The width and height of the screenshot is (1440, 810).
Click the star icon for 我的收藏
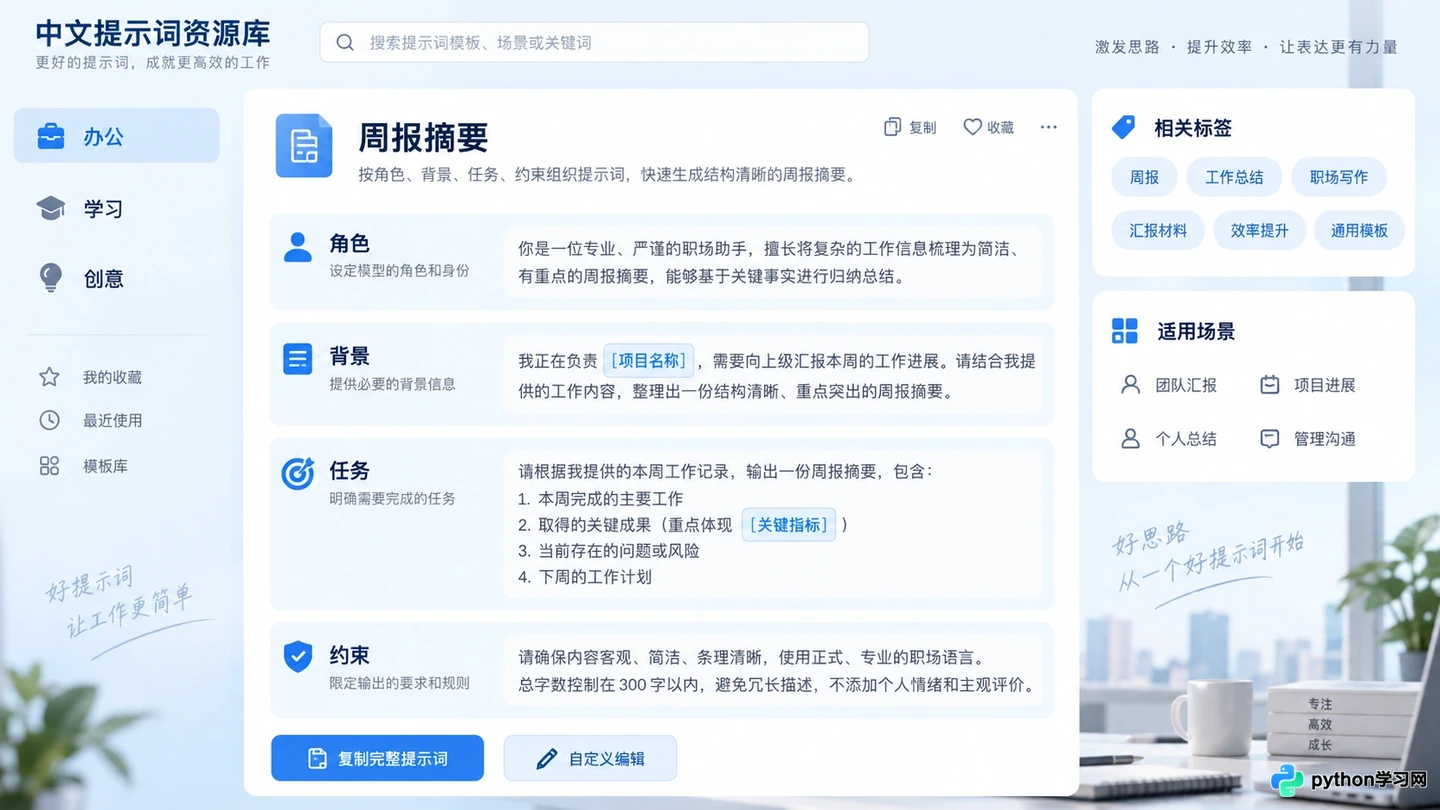click(x=49, y=377)
